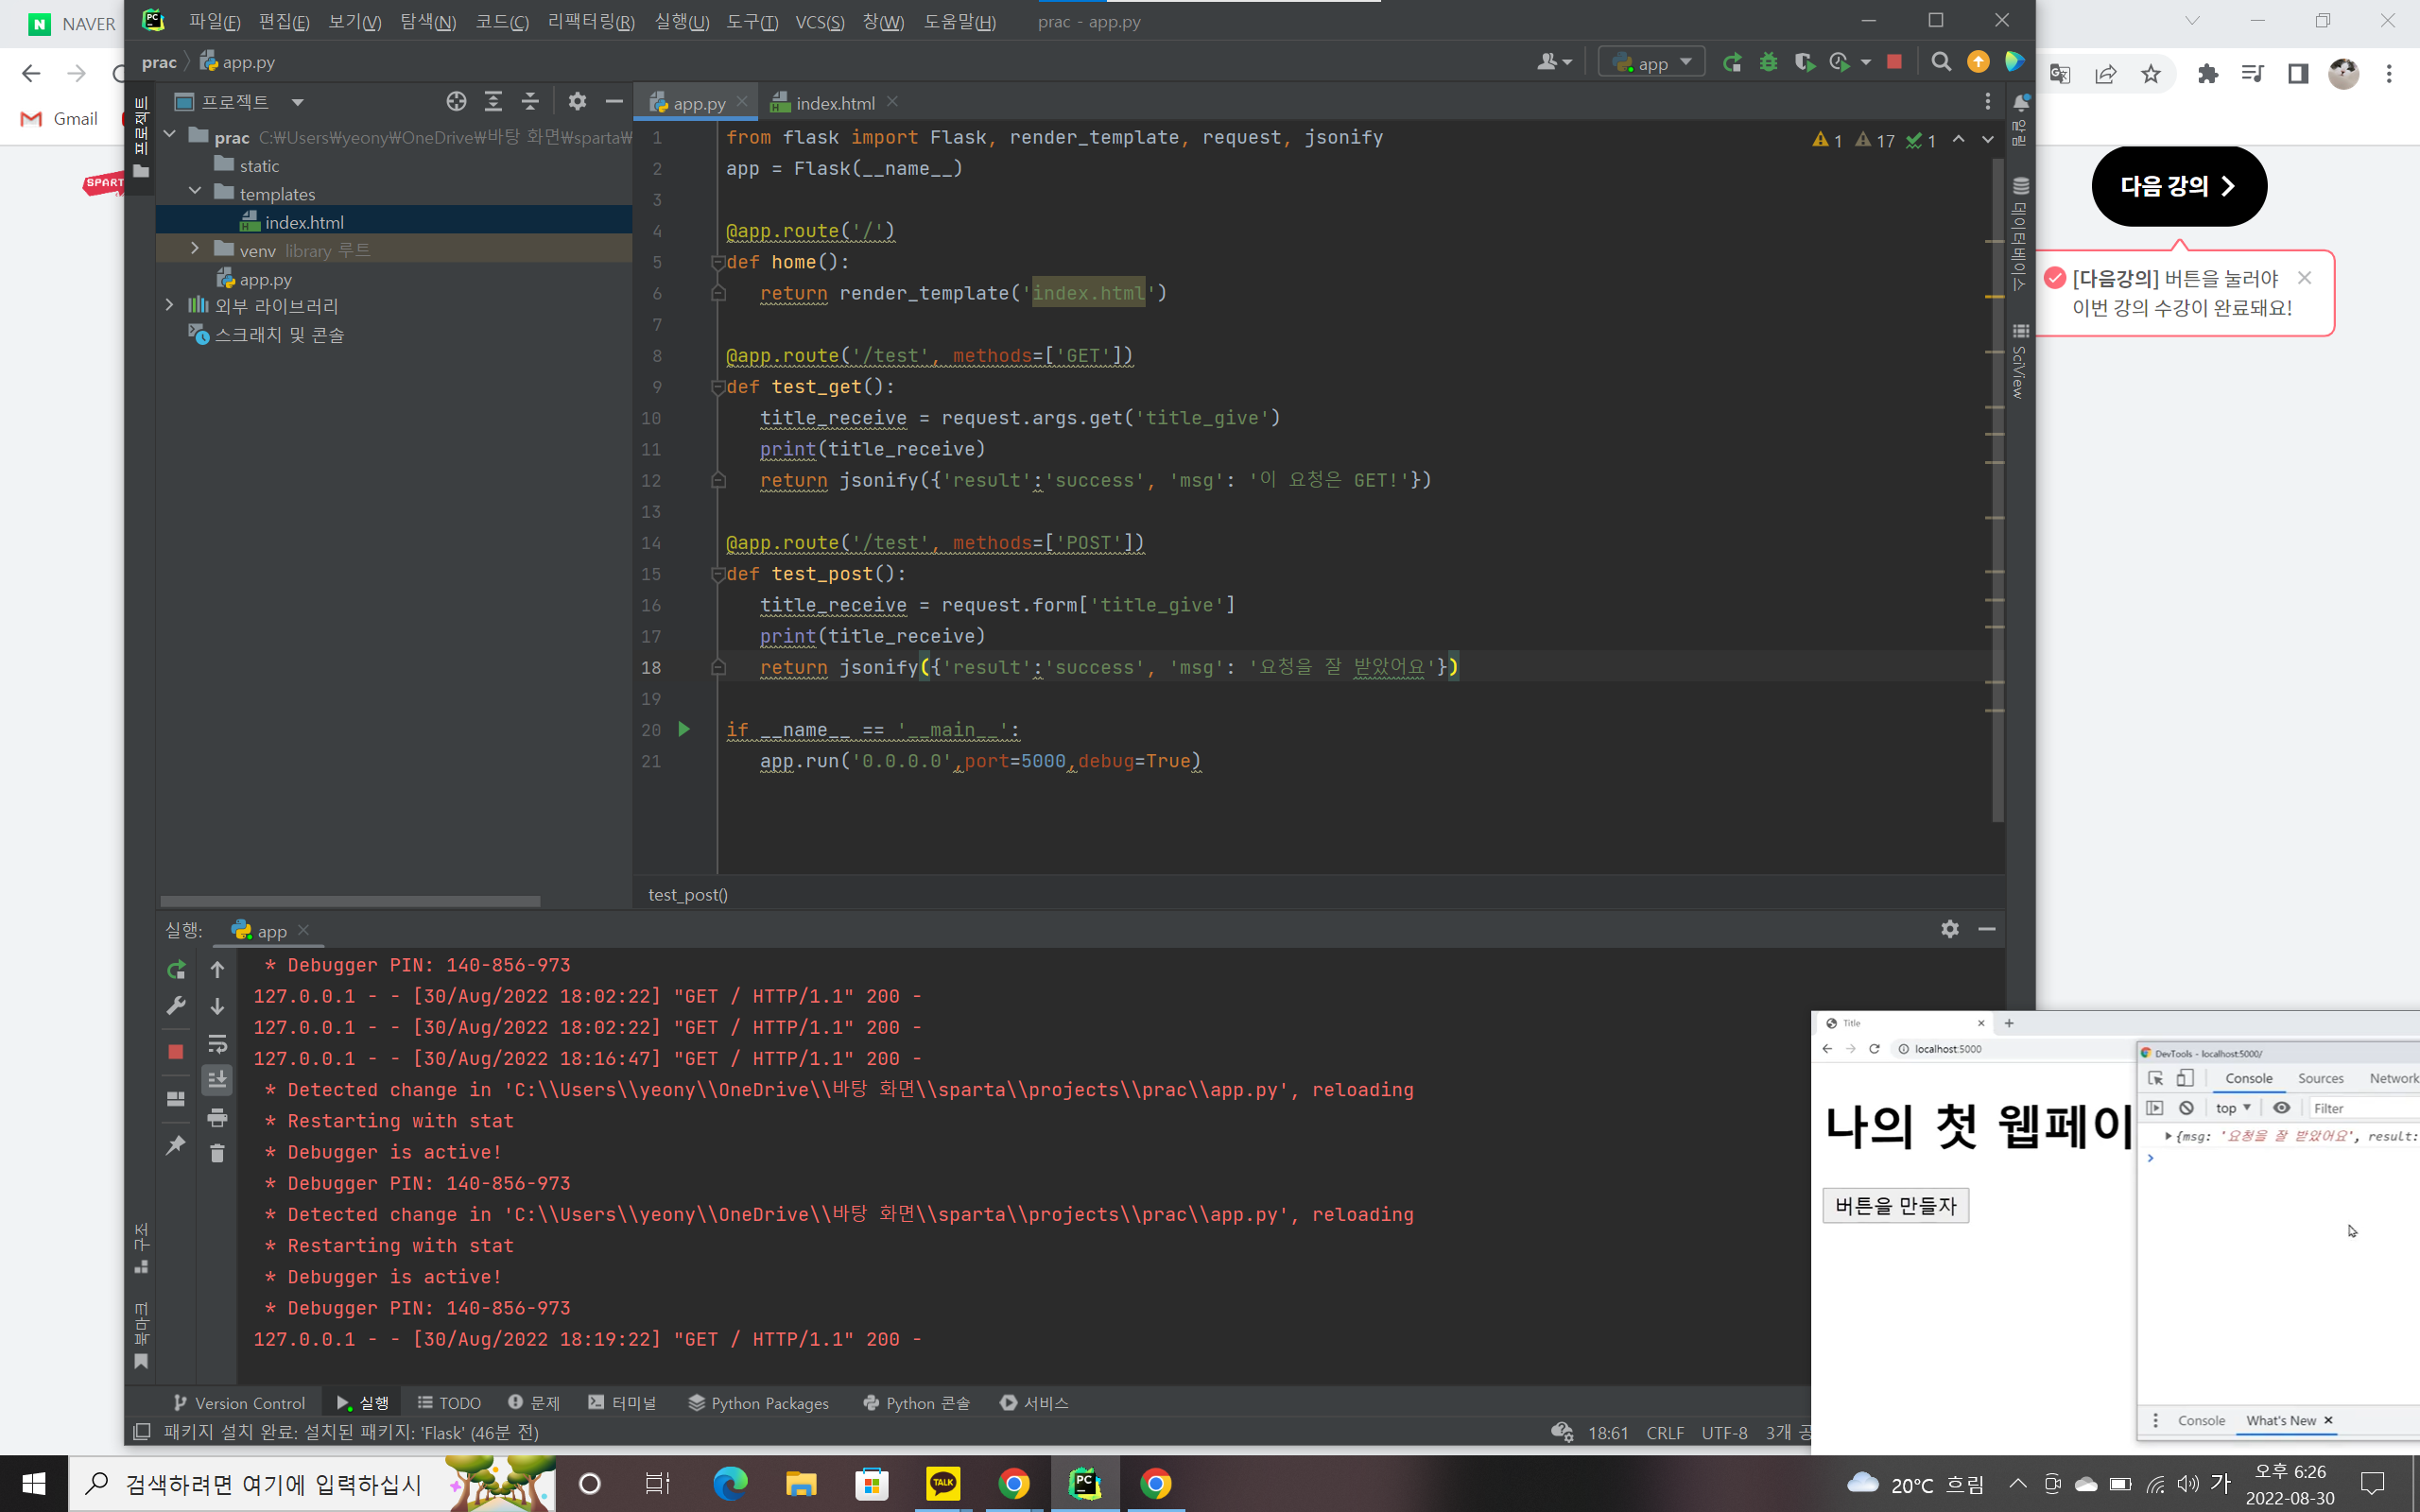The height and width of the screenshot is (1512, 2420).
Task: Open KakaoTalk from the taskbar
Action: coord(942,1483)
